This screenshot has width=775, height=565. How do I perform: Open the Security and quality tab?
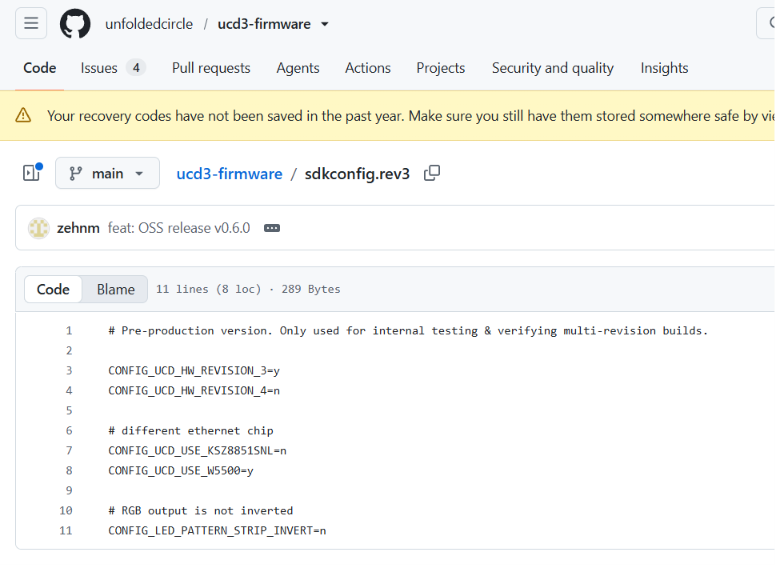[x=553, y=68]
